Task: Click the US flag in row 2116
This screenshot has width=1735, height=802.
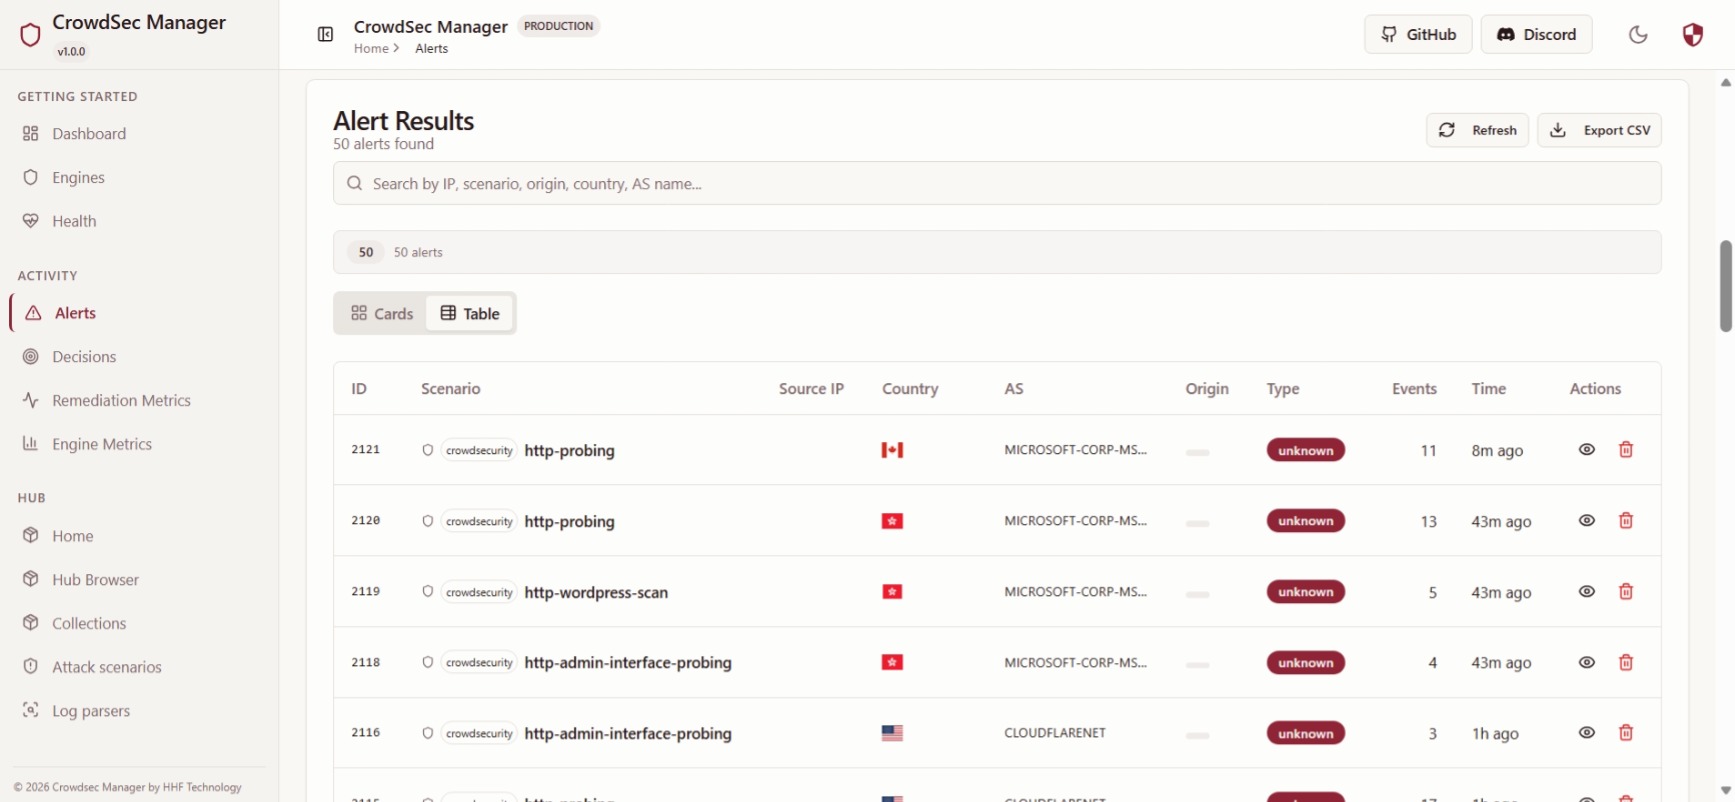Action: tap(892, 733)
